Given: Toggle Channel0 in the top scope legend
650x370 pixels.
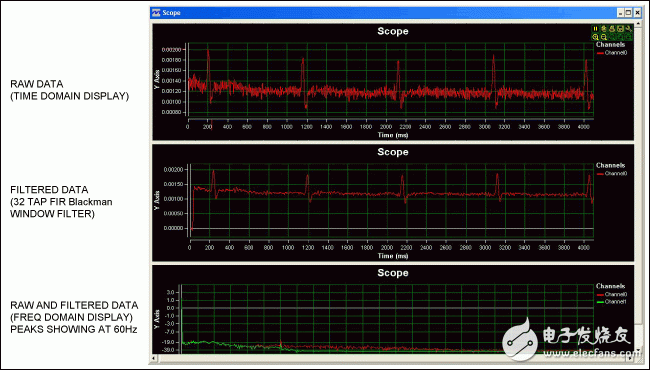Looking at the screenshot, I should (x=616, y=53).
